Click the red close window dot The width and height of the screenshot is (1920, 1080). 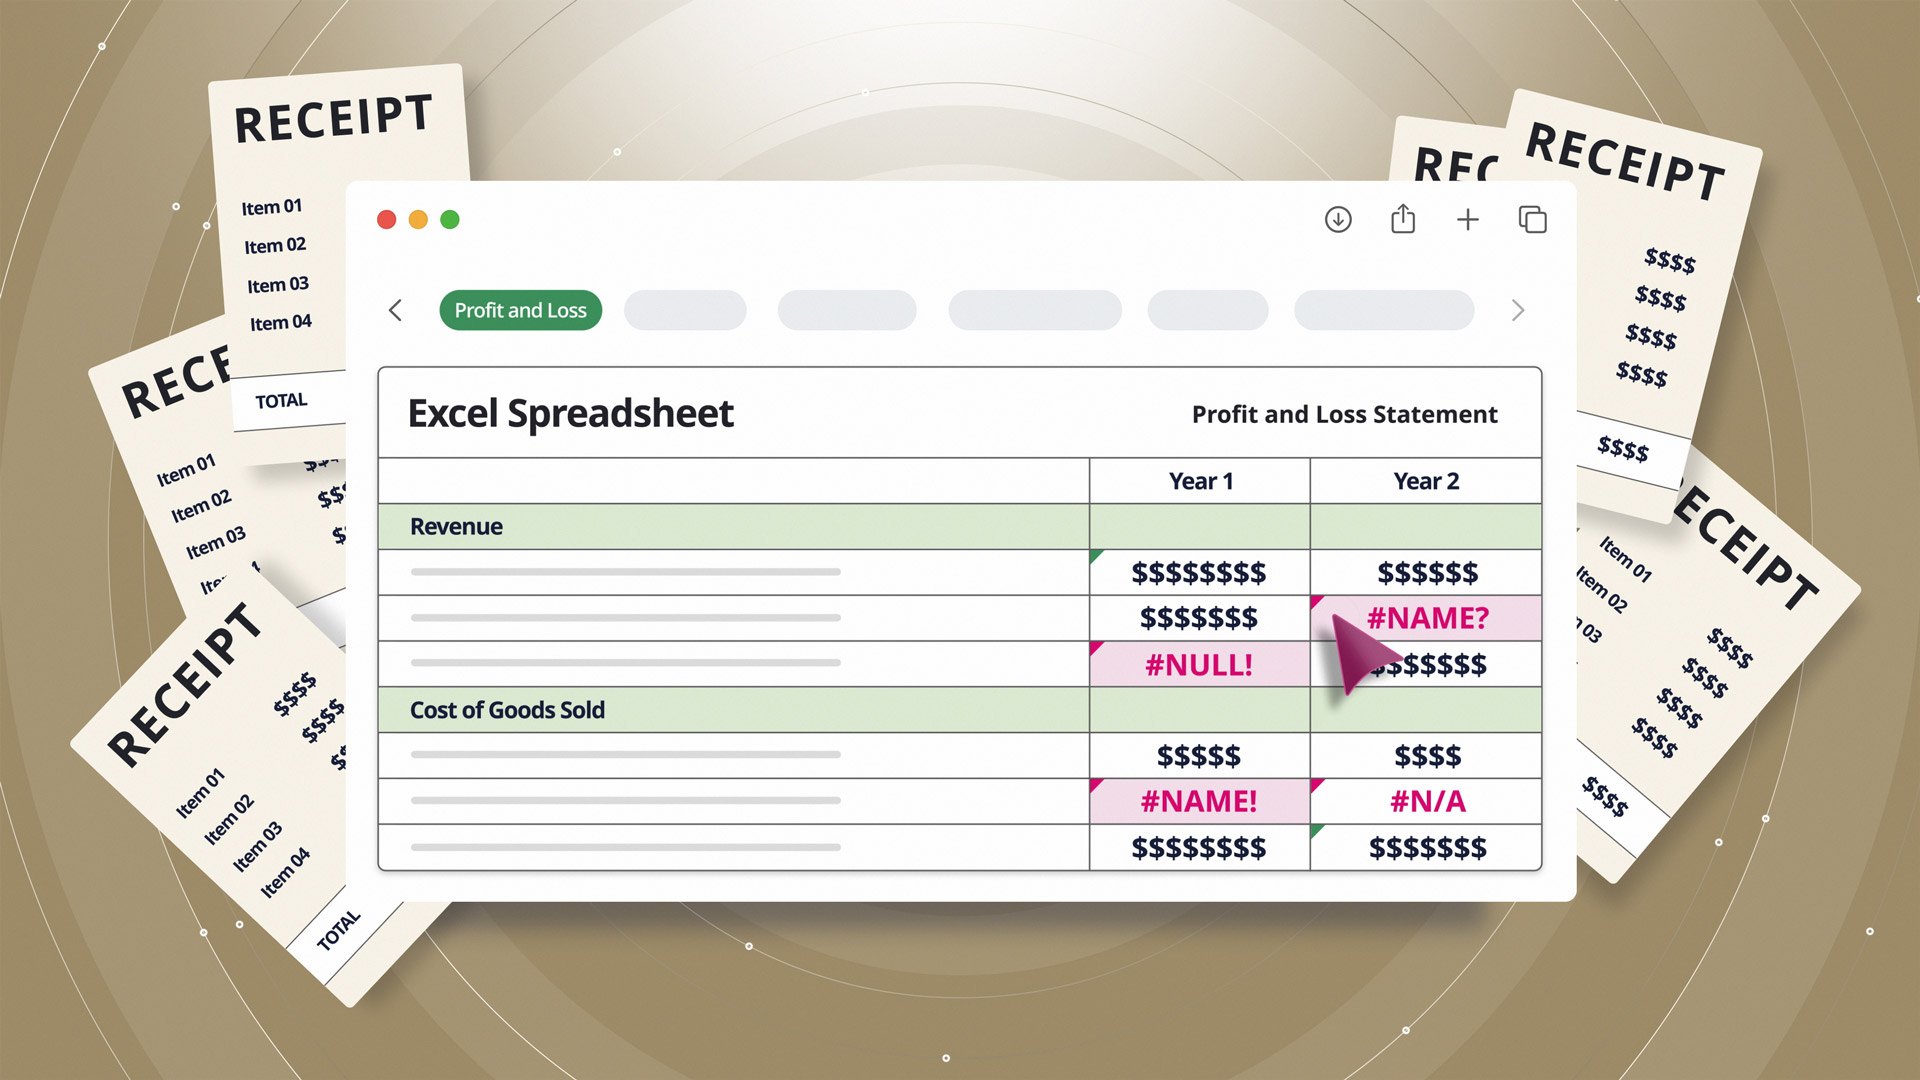click(x=386, y=219)
